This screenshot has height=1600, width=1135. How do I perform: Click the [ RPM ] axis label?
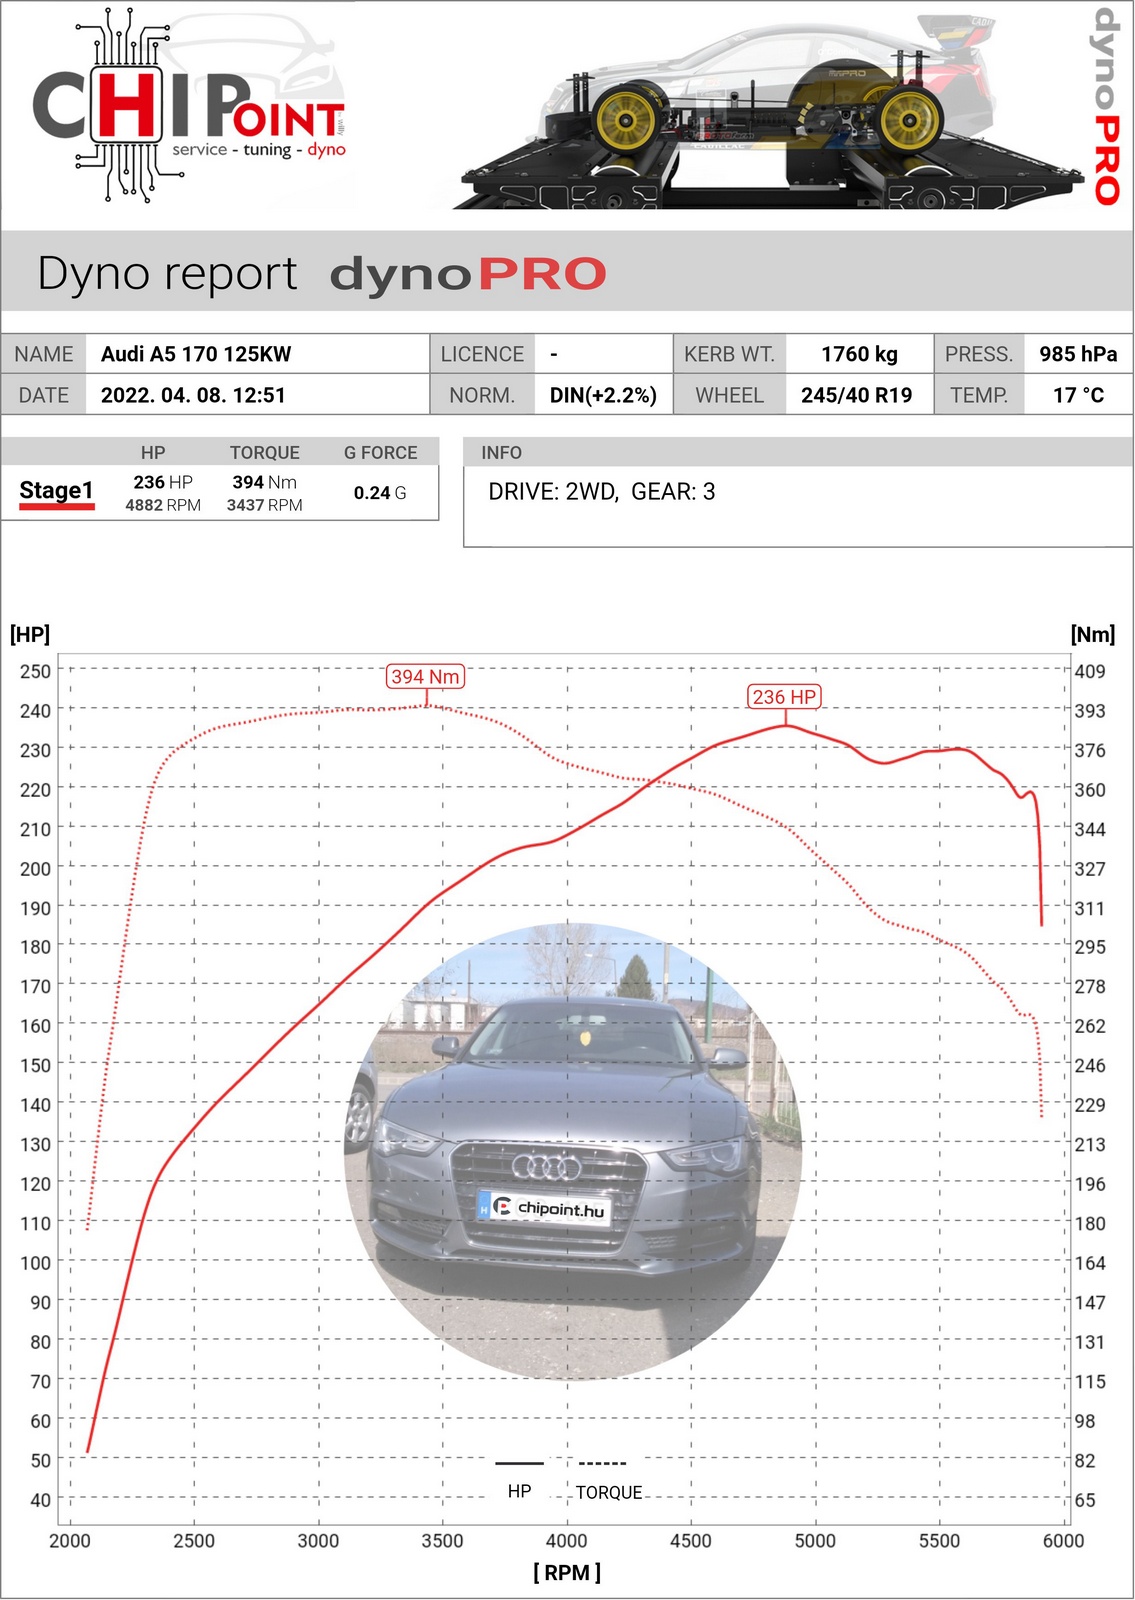pyautogui.click(x=567, y=1572)
